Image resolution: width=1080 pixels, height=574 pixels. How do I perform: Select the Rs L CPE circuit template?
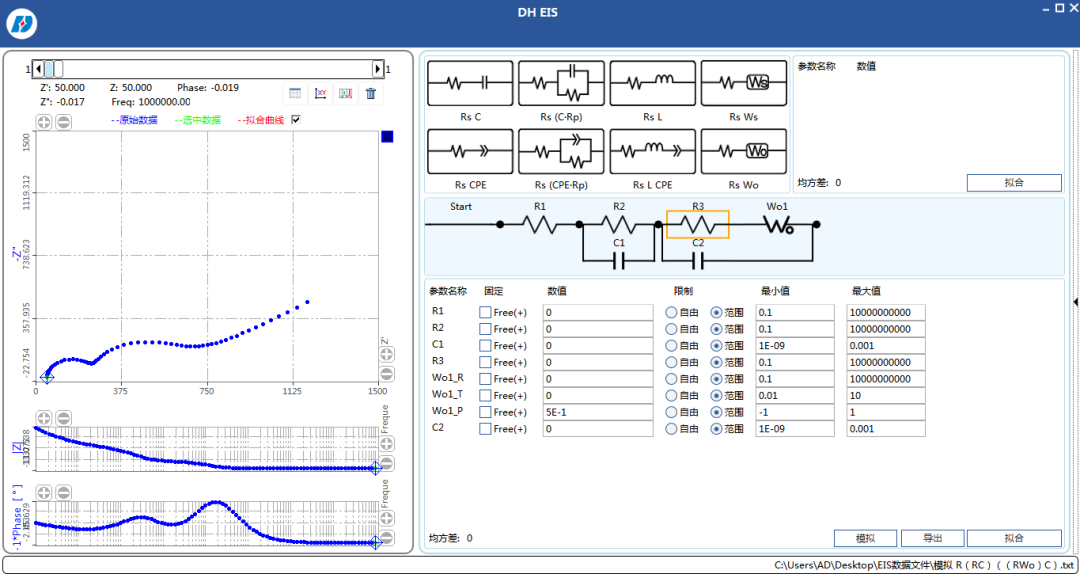[652, 151]
